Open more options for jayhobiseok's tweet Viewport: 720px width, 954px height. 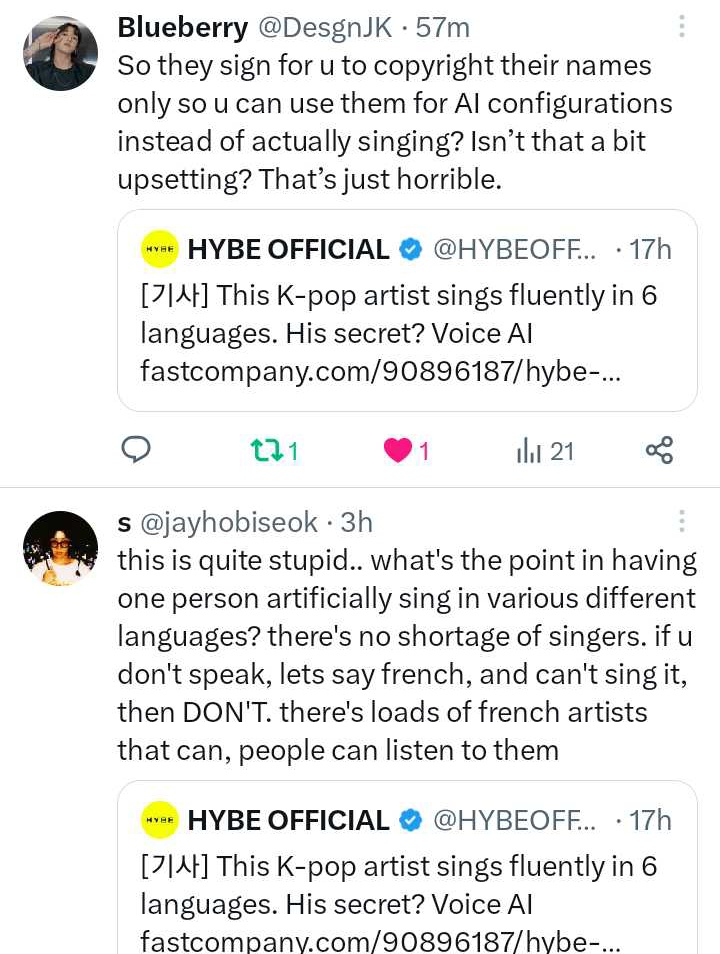click(x=682, y=521)
